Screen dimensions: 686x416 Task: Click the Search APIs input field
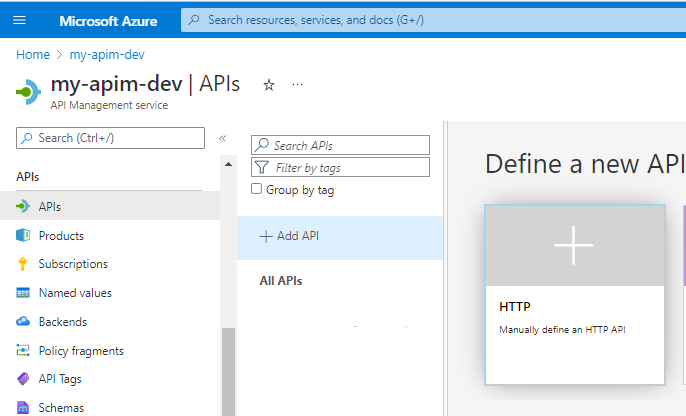pyautogui.click(x=340, y=145)
